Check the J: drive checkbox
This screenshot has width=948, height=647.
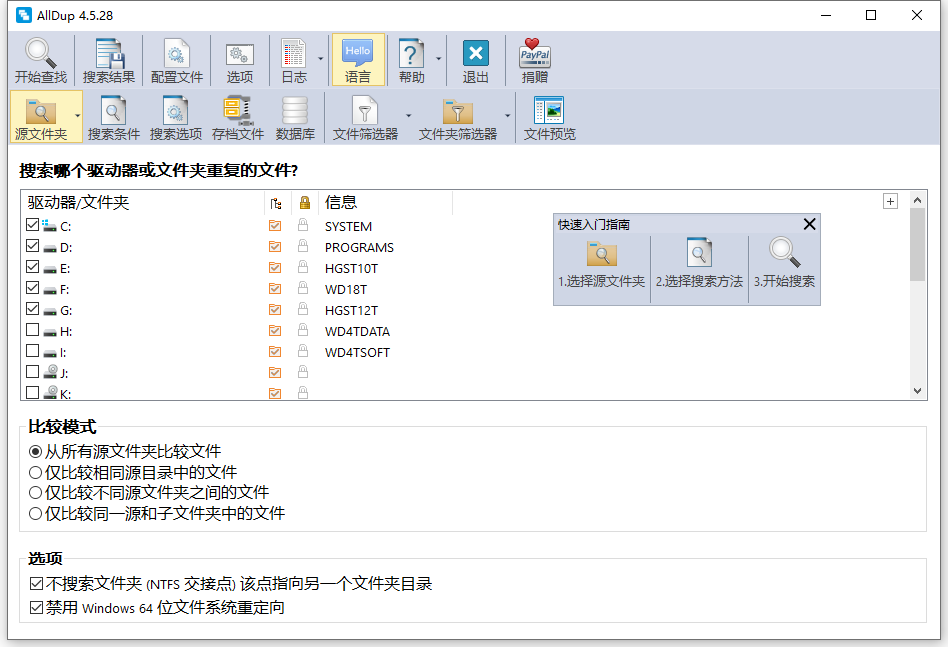coord(33,372)
